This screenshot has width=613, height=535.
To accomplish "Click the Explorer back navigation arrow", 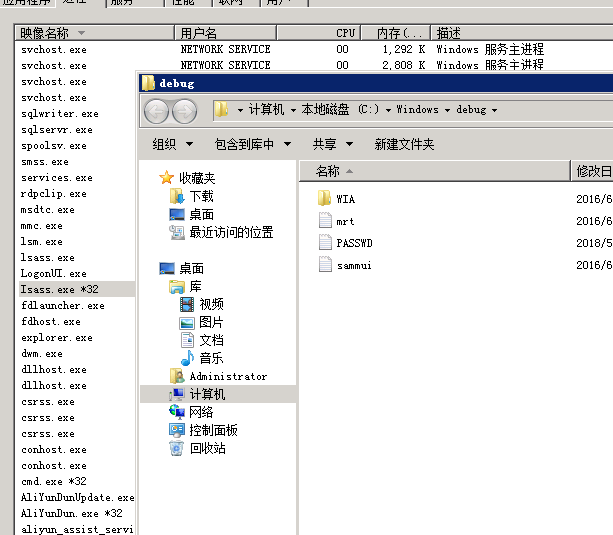I will click(x=156, y=111).
